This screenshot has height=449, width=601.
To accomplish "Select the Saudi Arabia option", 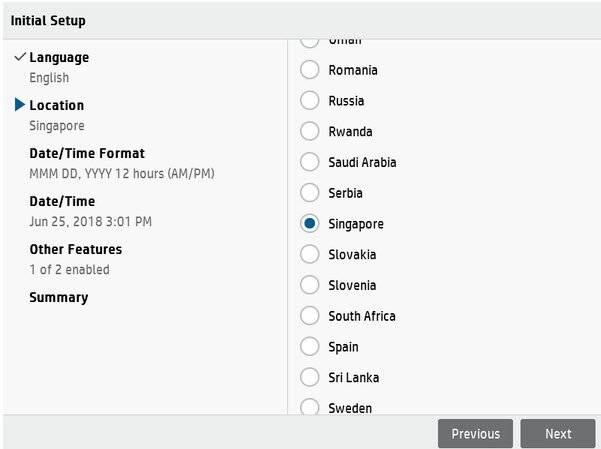I will 310,162.
